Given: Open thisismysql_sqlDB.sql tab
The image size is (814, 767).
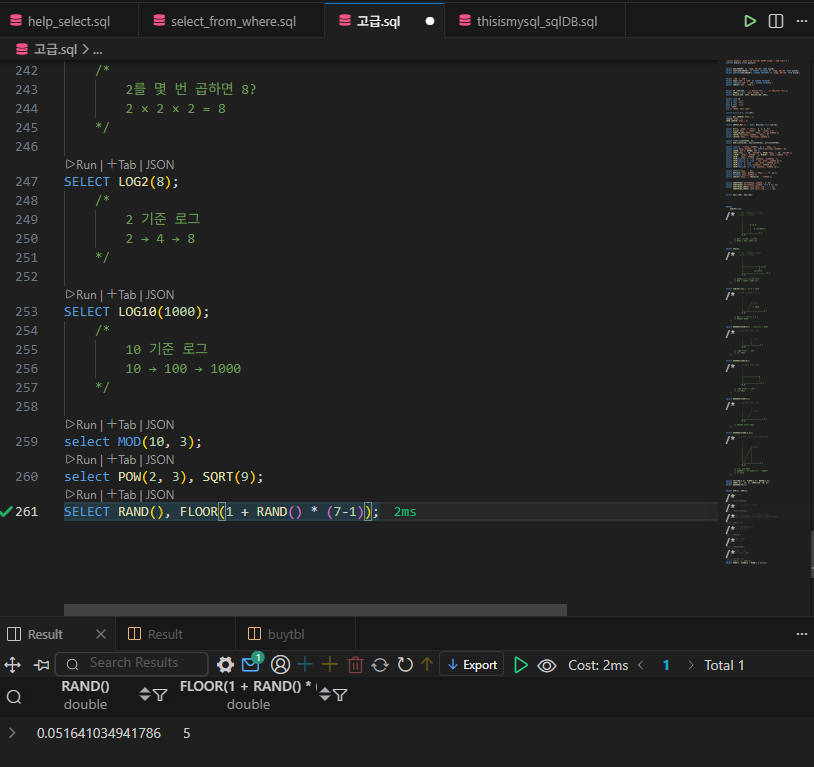Looking at the screenshot, I should [x=536, y=21].
